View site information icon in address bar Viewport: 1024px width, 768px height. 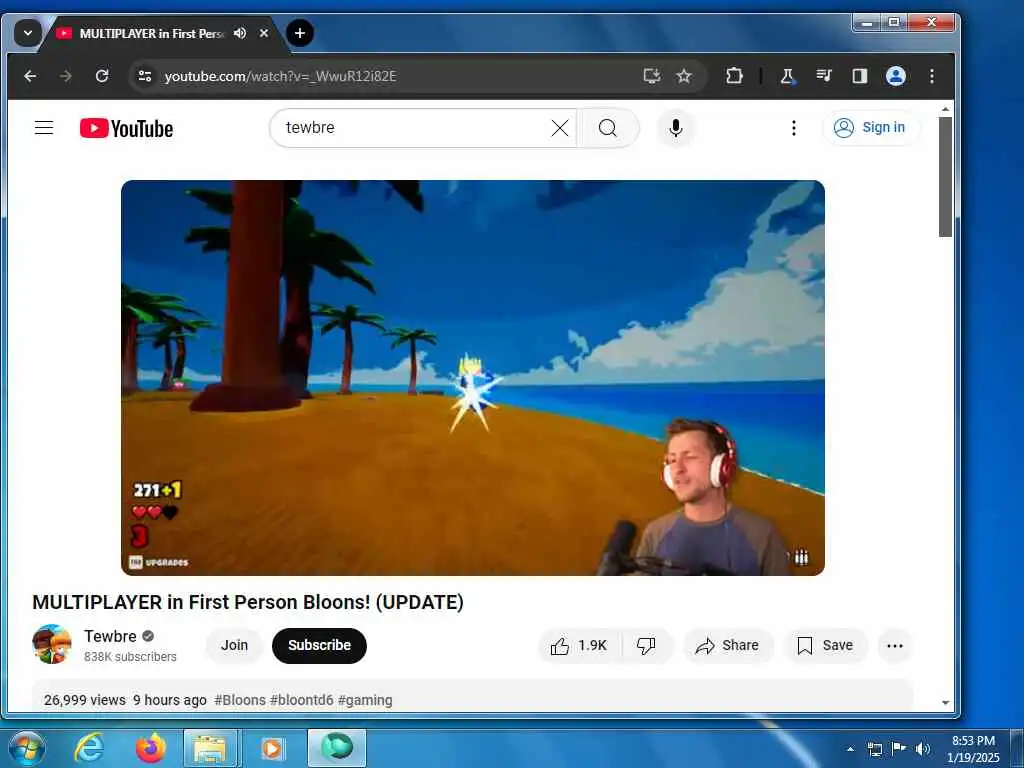coord(145,76)
